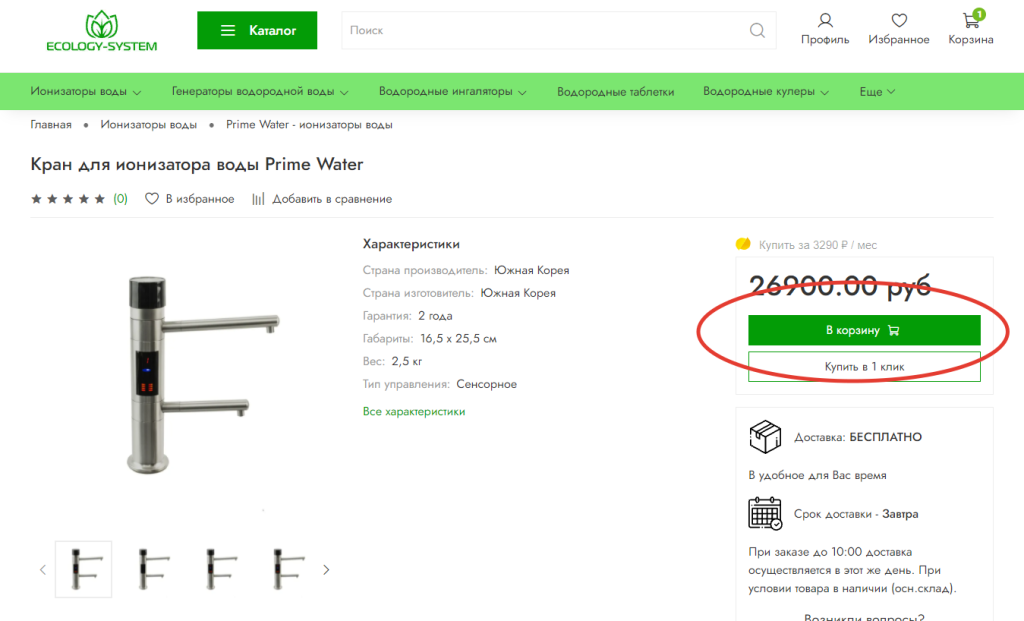The height and width of the screenshot is (621, 1024).
Task: Click Купить в 1 клик button
Action: (x=864, y=366)
